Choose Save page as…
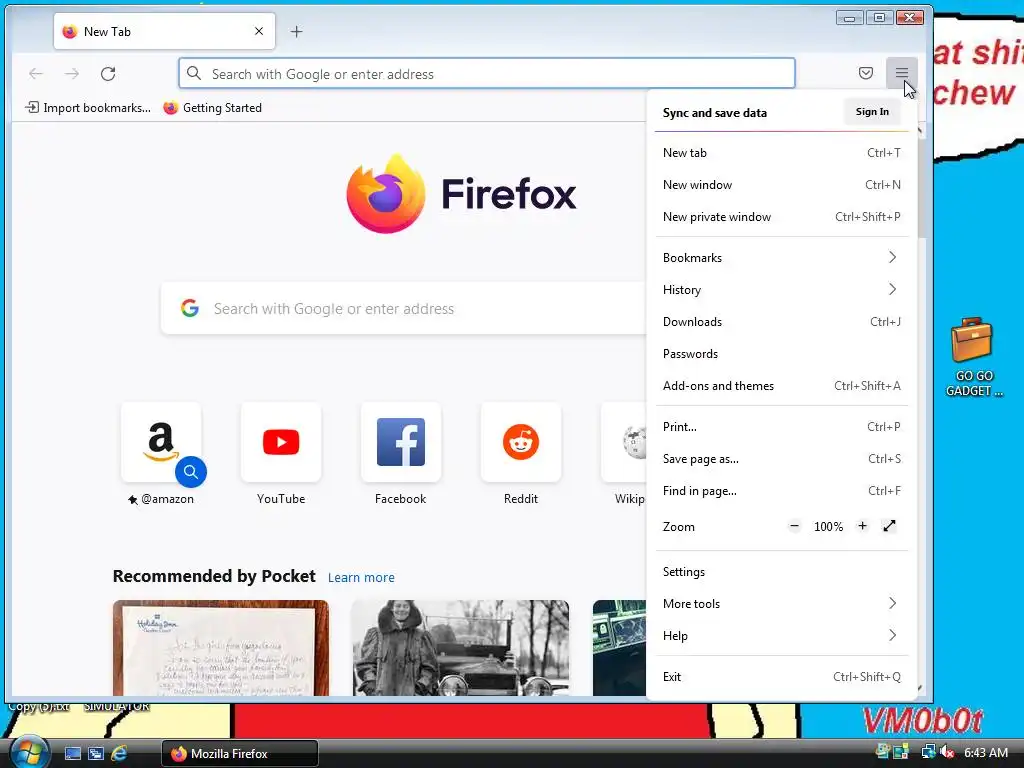Screen dimensions: 1024x768 pos(781,459)
